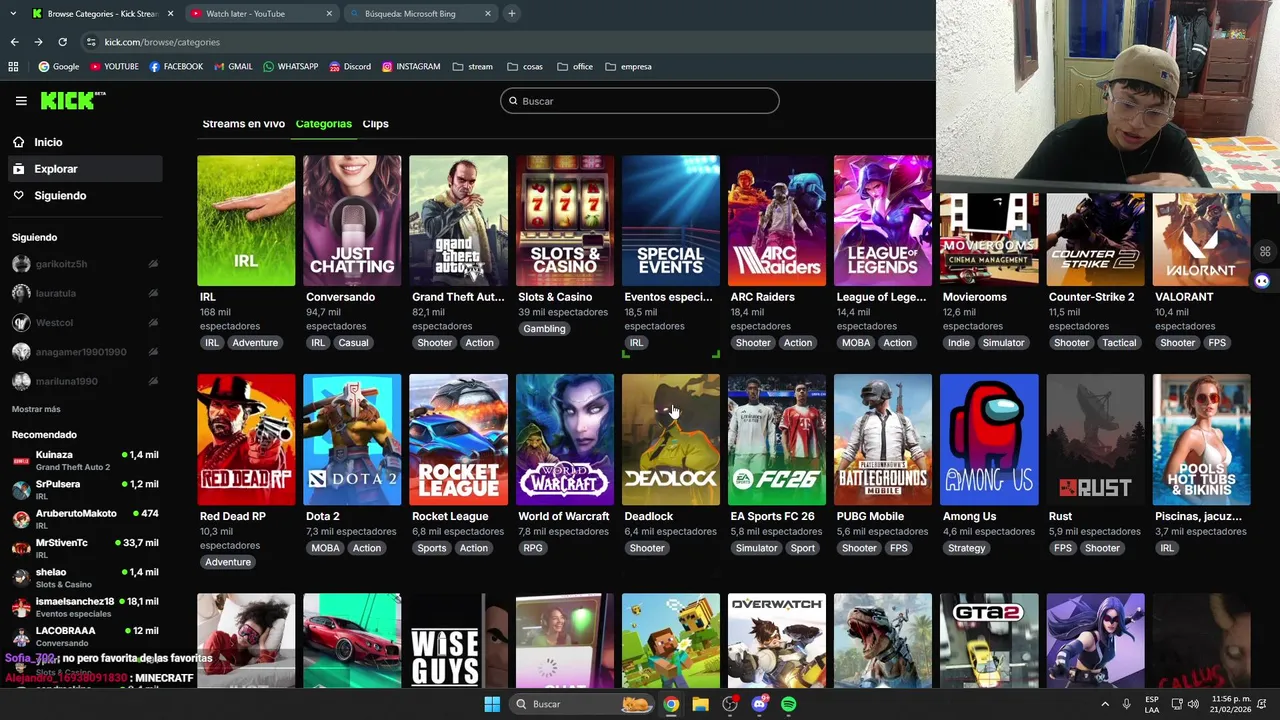Open the GMAIL bookmark

[233, 67]
